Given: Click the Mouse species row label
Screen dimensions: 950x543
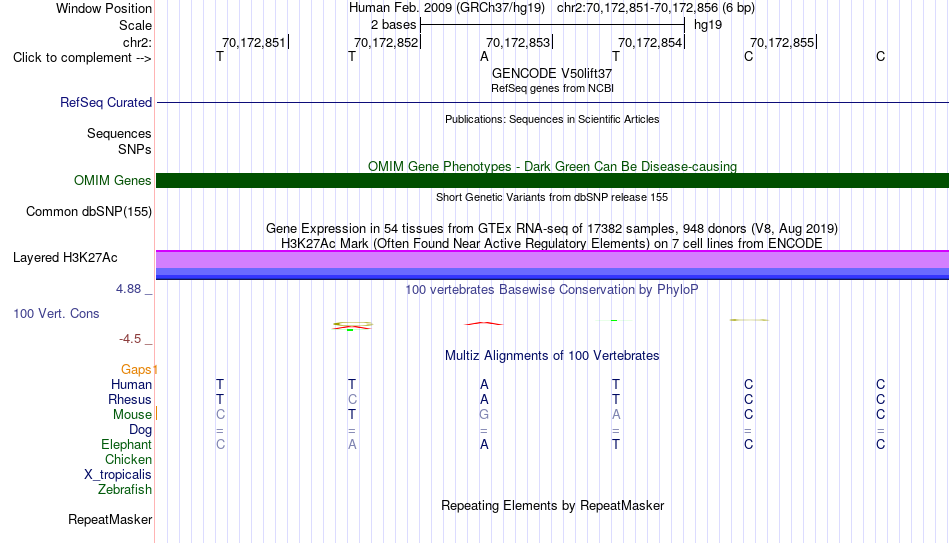Looking at the screenshot, I should tap(132, 415).
